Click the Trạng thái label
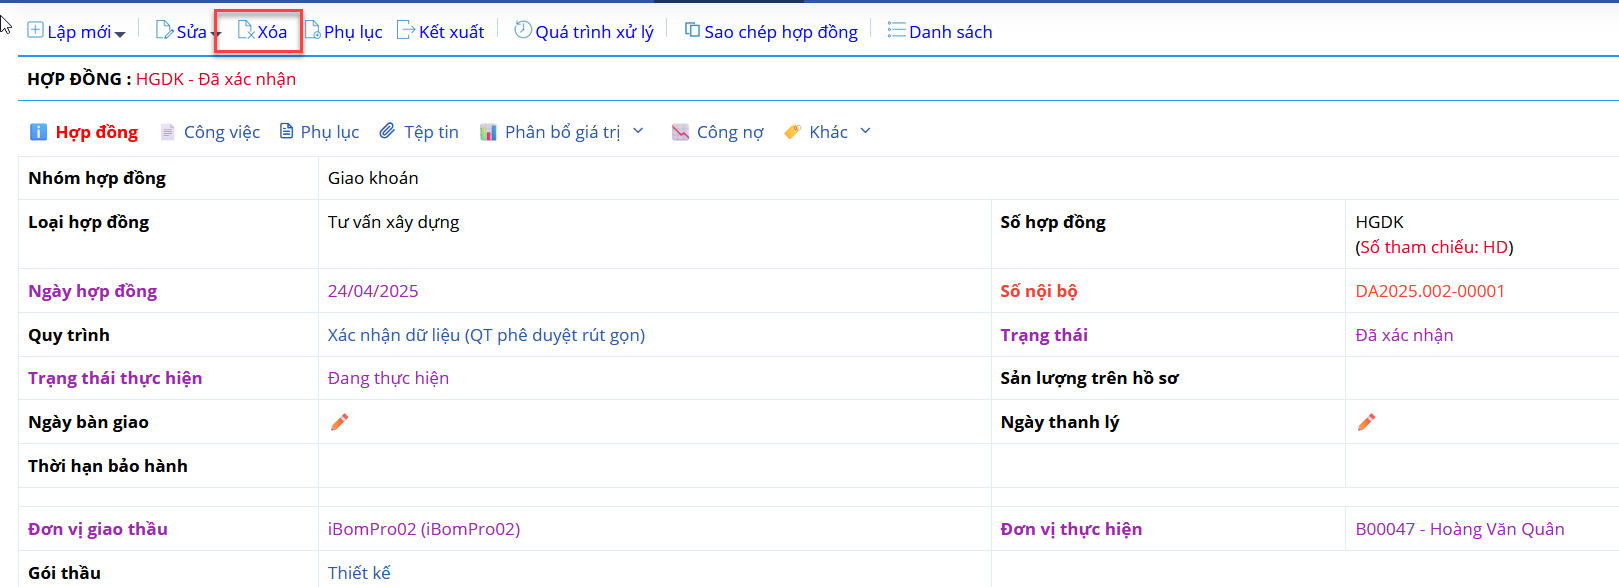The height and width of the screenshot is (587, 1619). click(1044, 335)
